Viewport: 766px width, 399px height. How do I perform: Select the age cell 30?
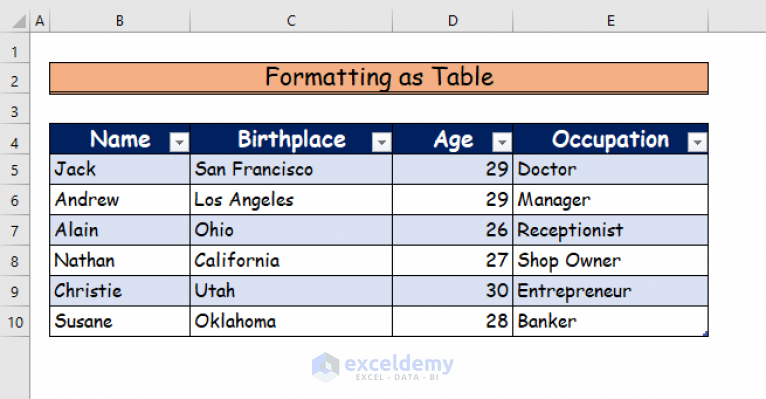[453, 291]
